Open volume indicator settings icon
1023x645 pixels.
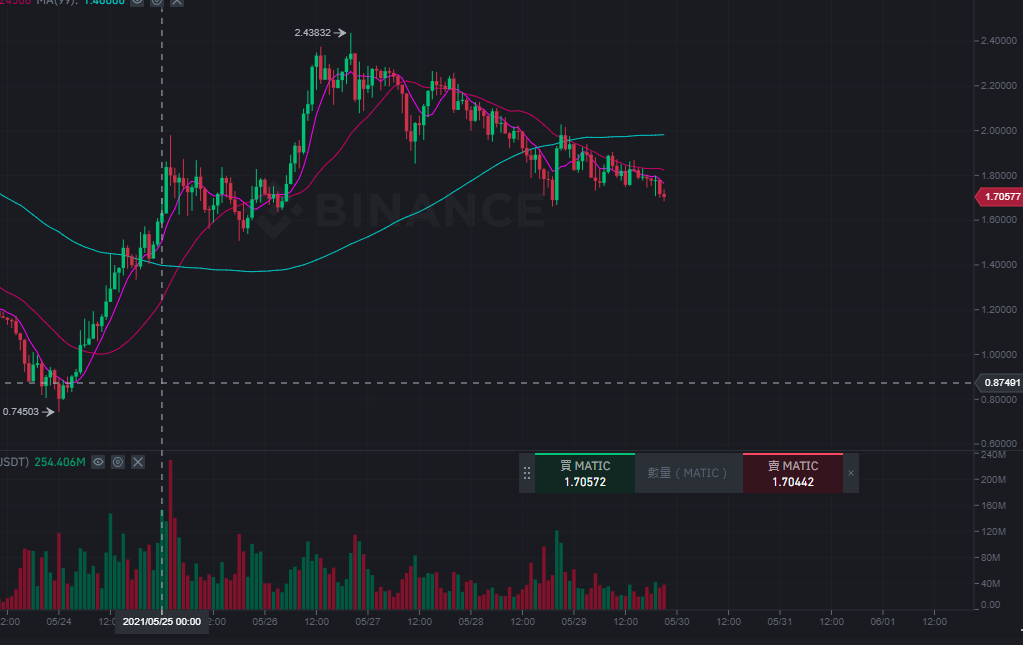click(x=118, y=462)
